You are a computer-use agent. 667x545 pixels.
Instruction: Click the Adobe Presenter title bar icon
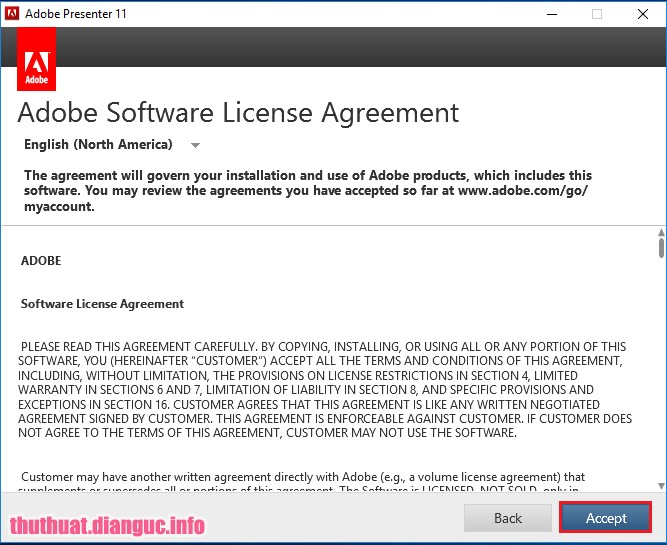tap(11, 14)
